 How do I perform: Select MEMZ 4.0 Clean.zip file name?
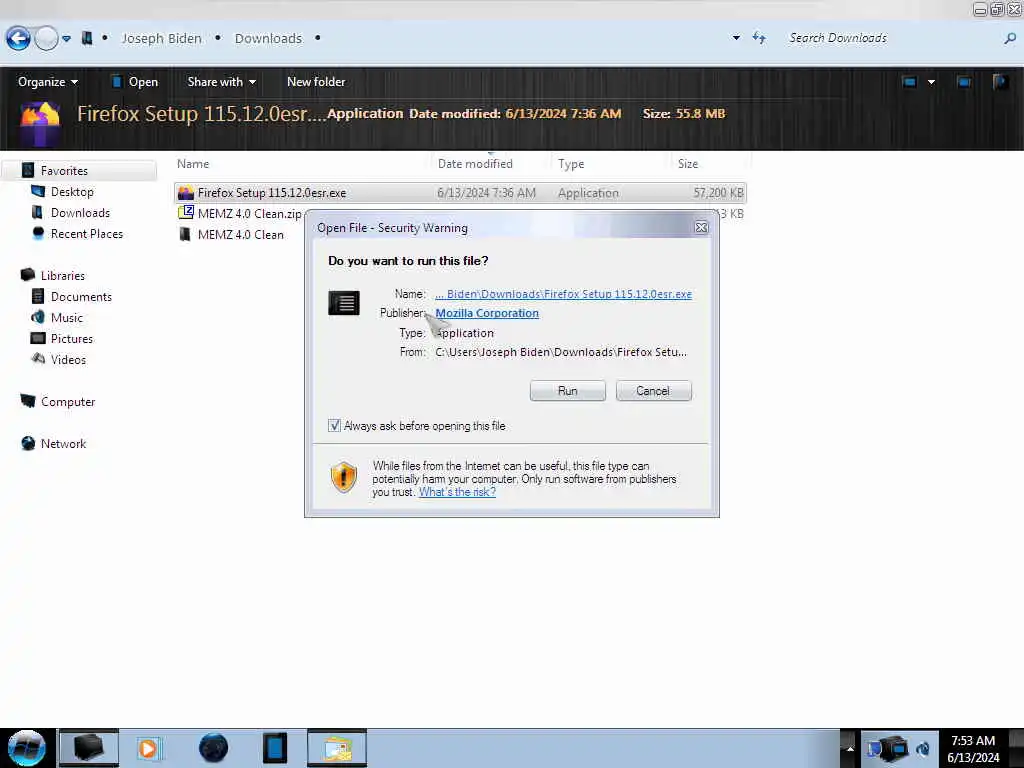tap(249, 214)
